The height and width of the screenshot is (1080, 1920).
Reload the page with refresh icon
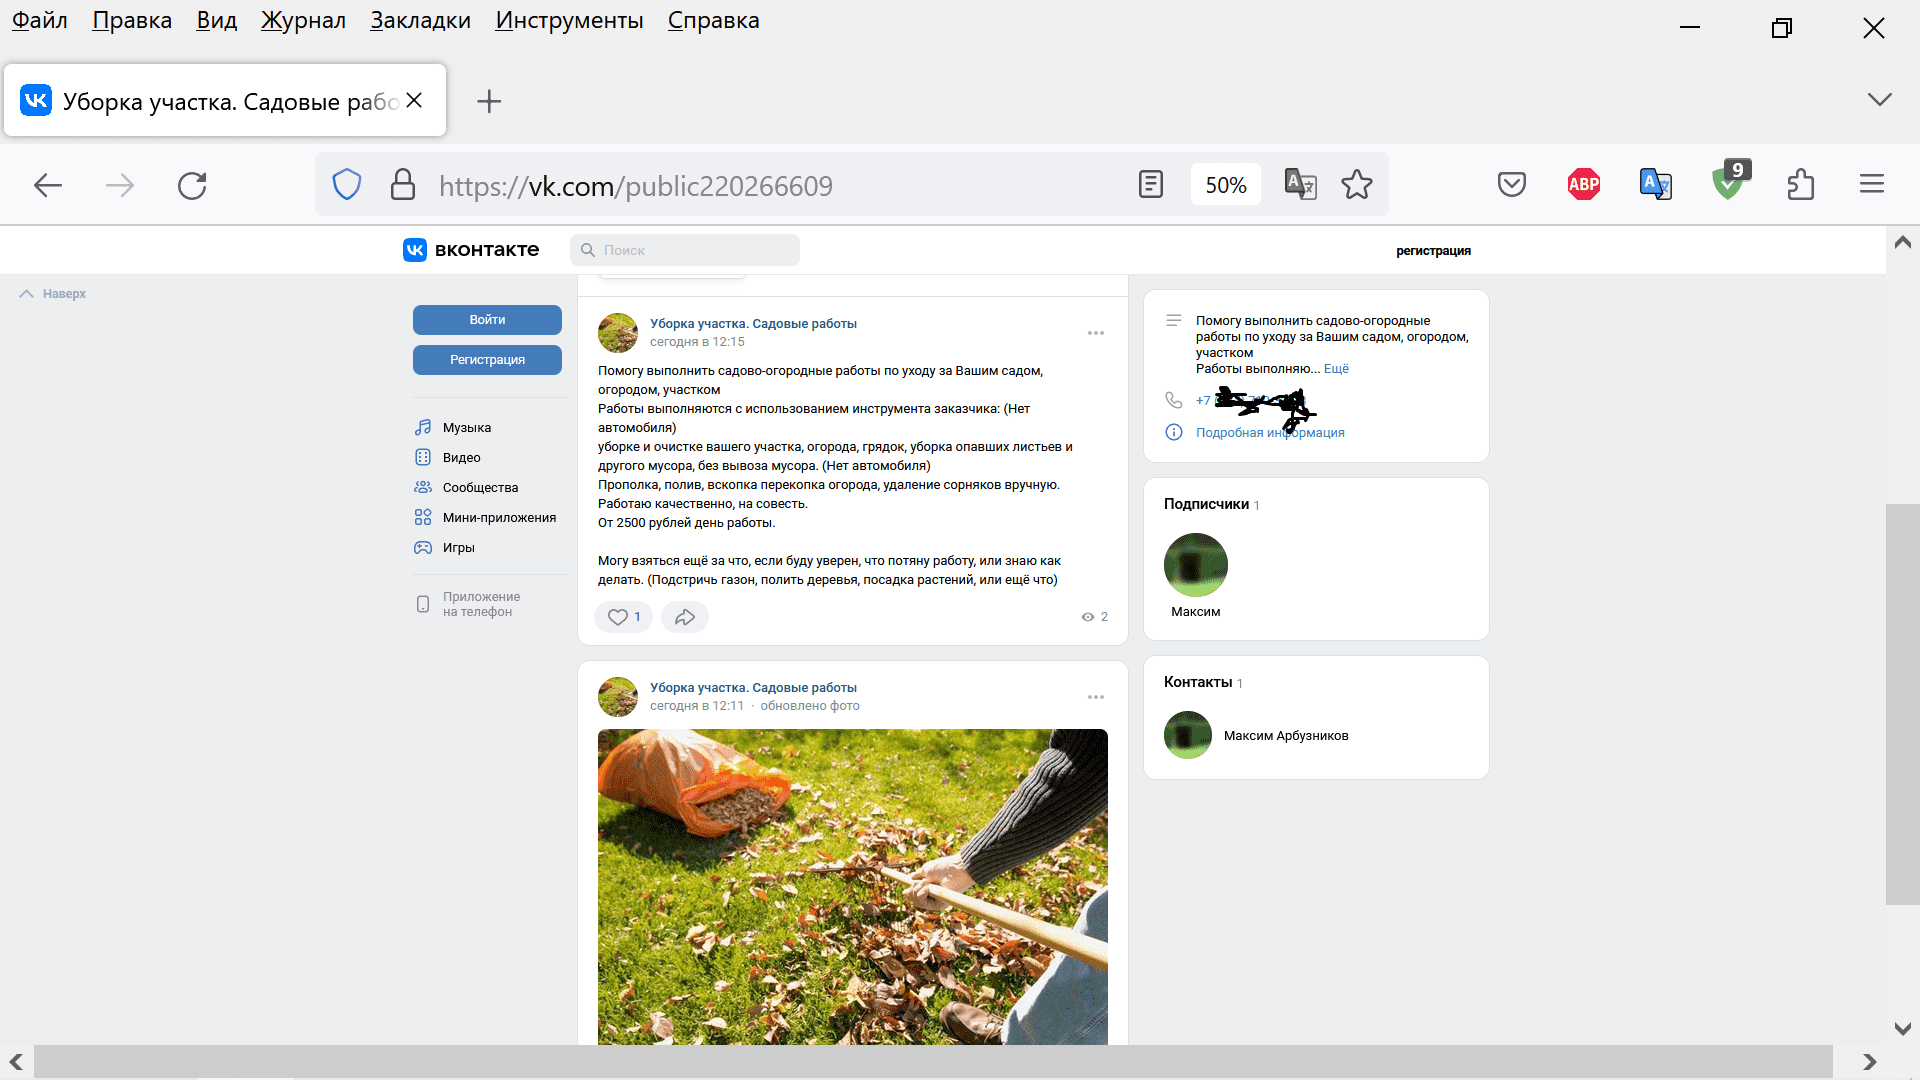[x=192, y=185]
